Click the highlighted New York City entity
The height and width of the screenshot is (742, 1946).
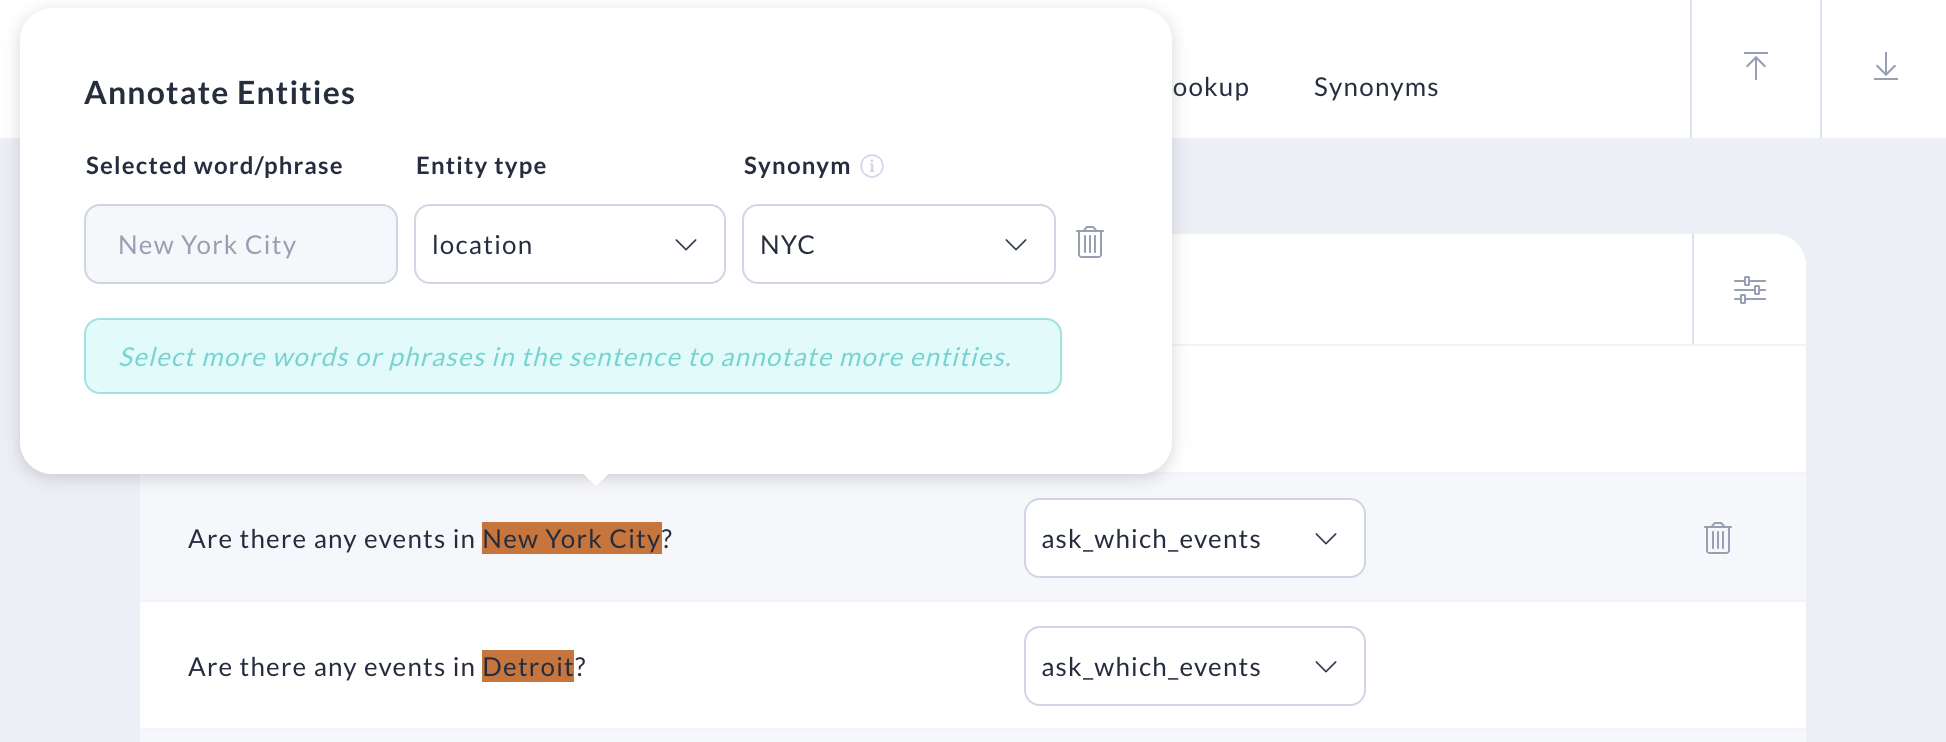[571, 538]
